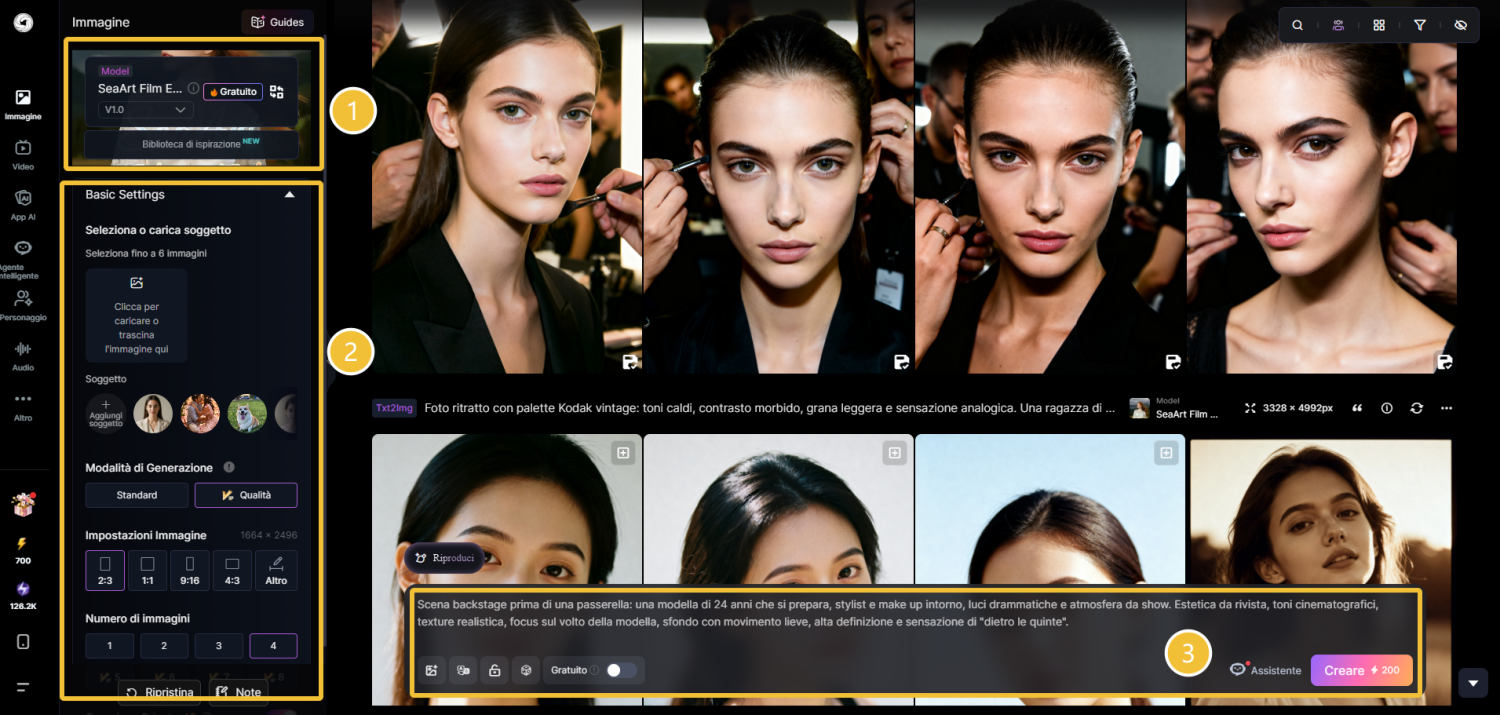Click the search icon in top toolbar

click(1297, 26)
